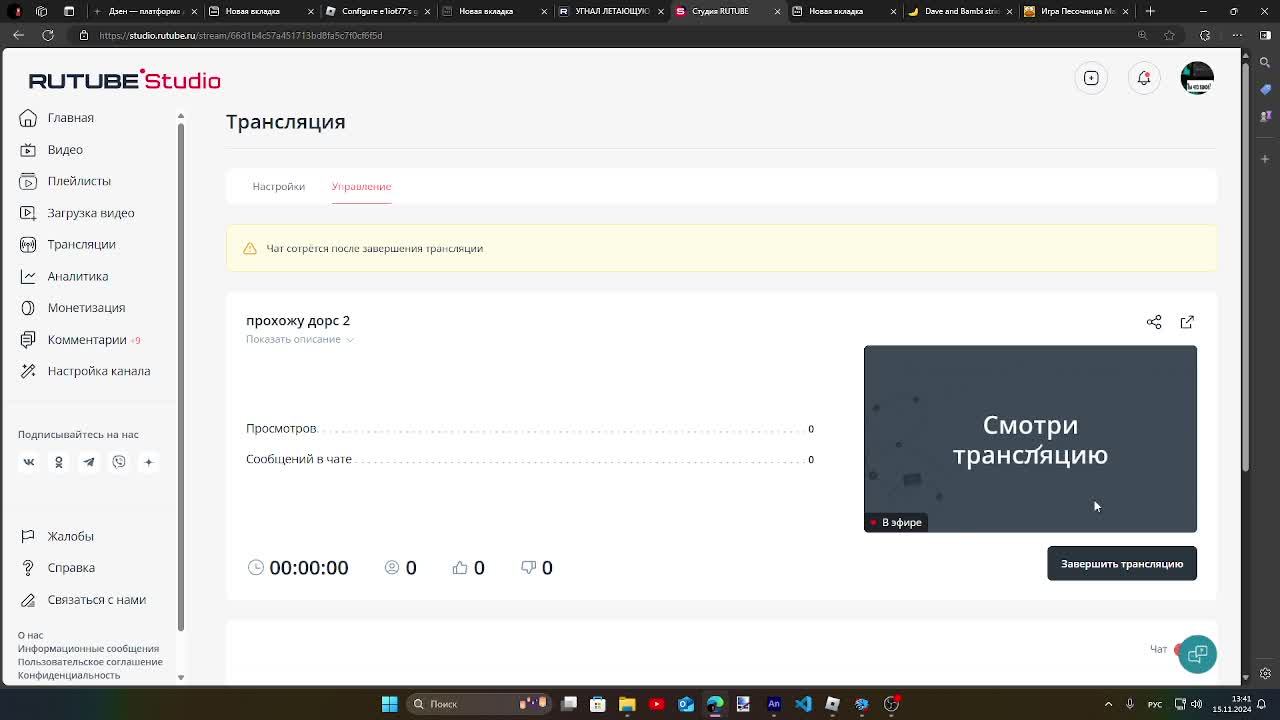Screen dimensions: 1280x720
Task: Click the sidebar scroll down arrow
Action: (x=180, y=677)
